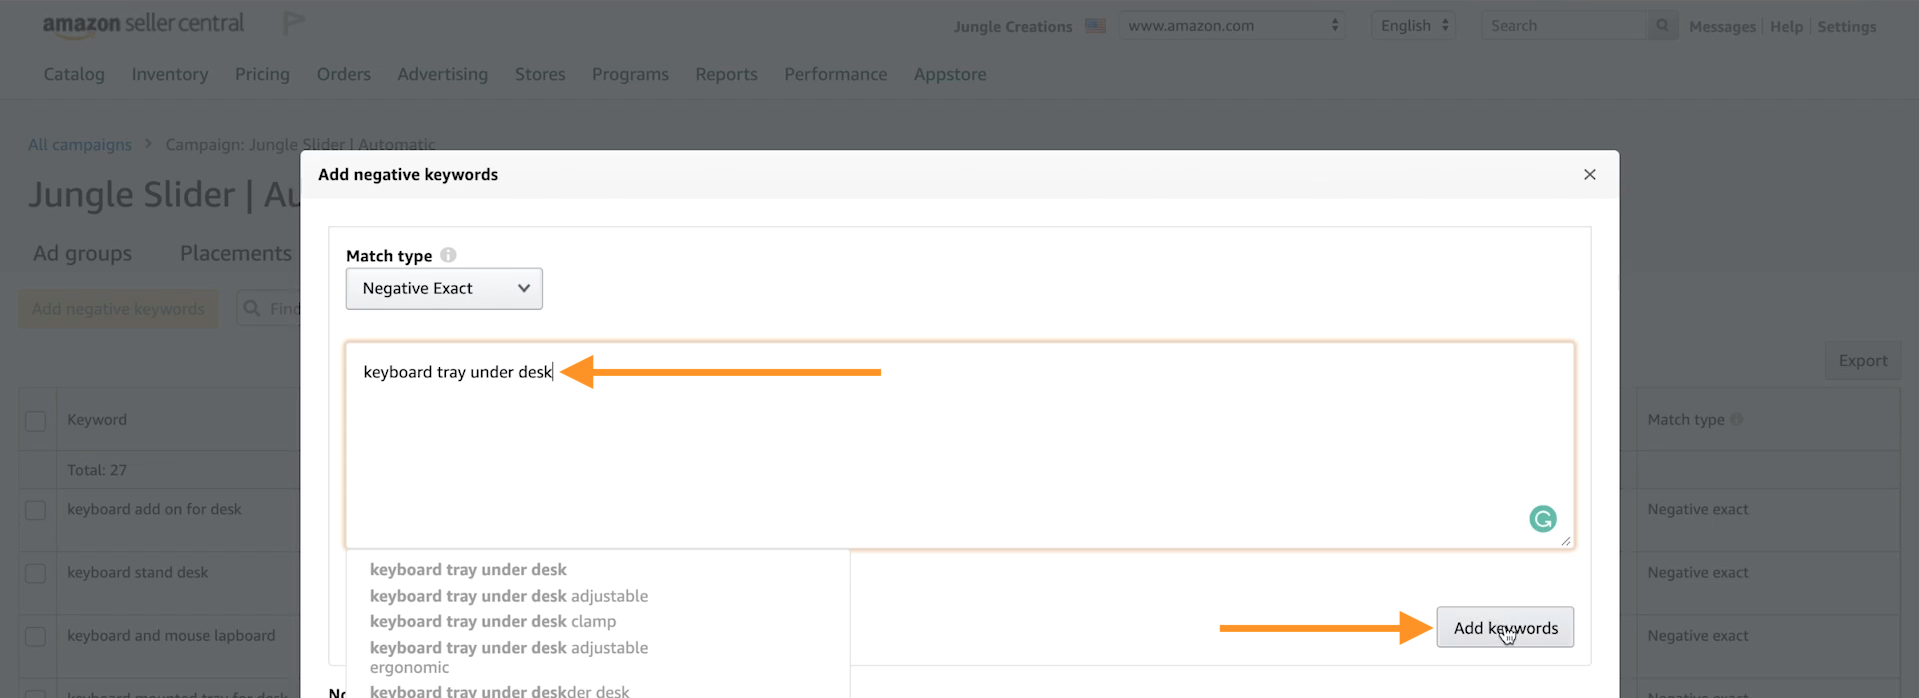
Task: Click the search magnifier icon in header
Action: pos(1661,26)
